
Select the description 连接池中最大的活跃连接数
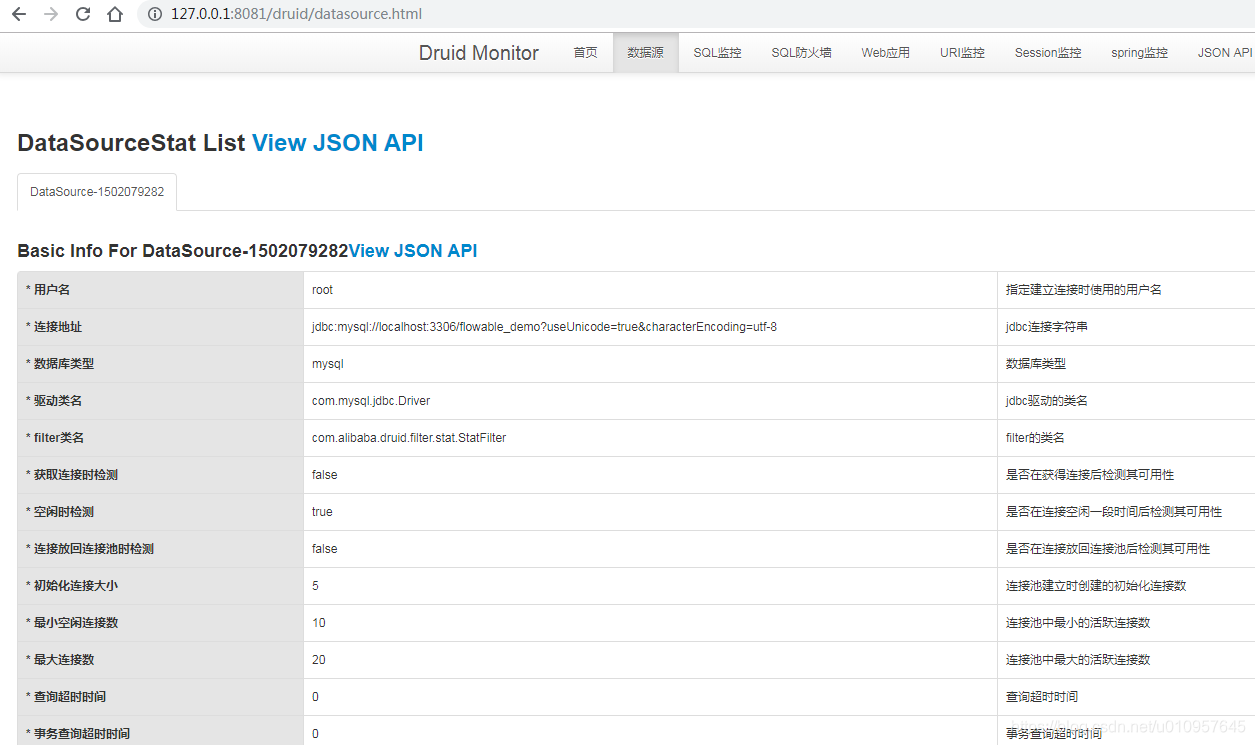(1078, 660)
